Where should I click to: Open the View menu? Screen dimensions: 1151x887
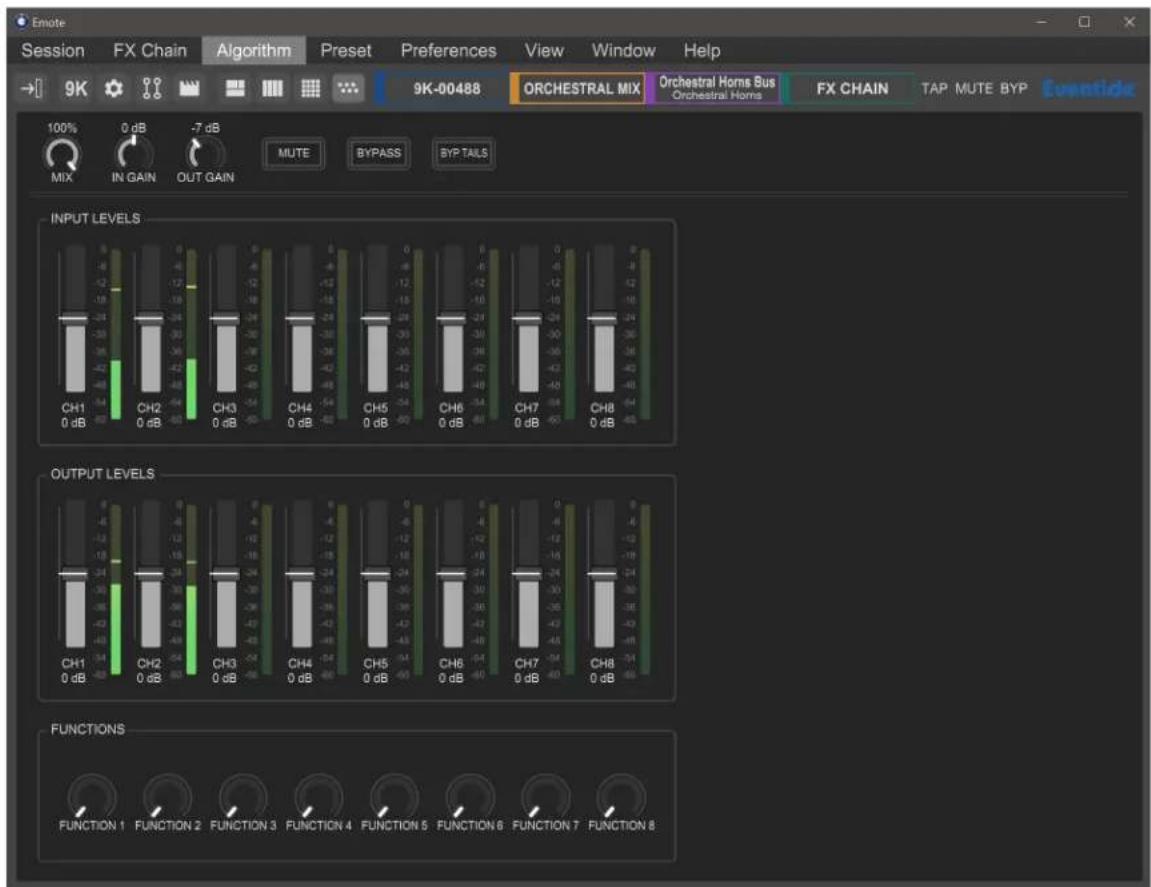click(544, 51)
